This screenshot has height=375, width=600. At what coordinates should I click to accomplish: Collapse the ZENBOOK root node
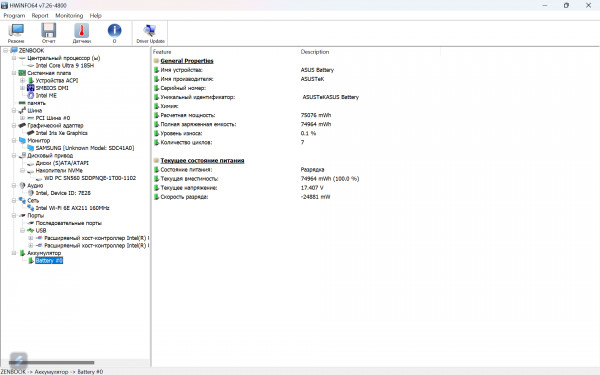pos(6,51)
